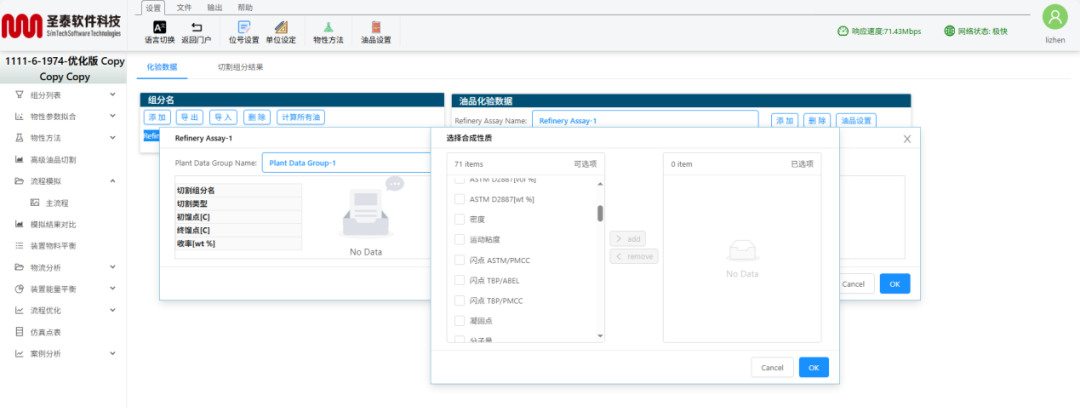This screenshot has width=1080, height=408.
Task: Click the flask icon beside sidebar 物性方法
Action: [19, 138]
